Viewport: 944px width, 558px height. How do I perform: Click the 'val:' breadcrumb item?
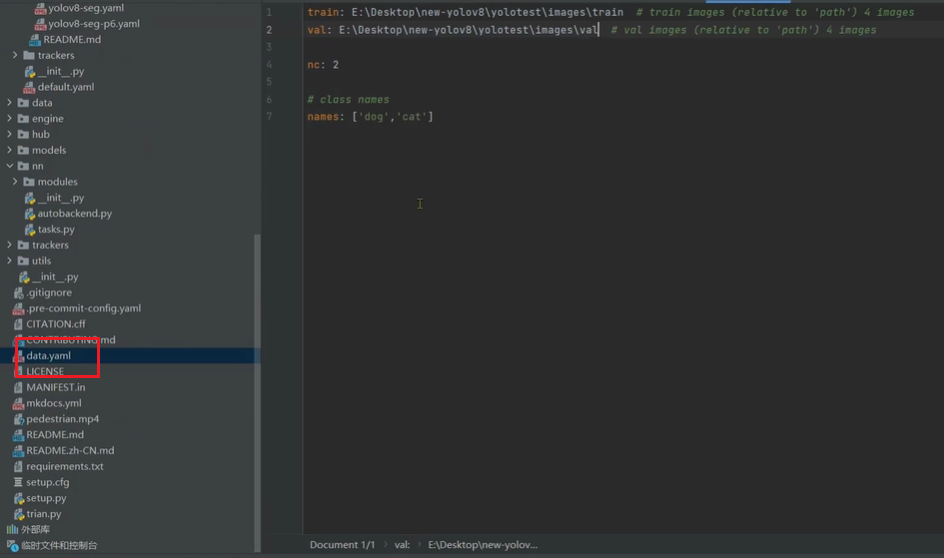coord(402,545)
